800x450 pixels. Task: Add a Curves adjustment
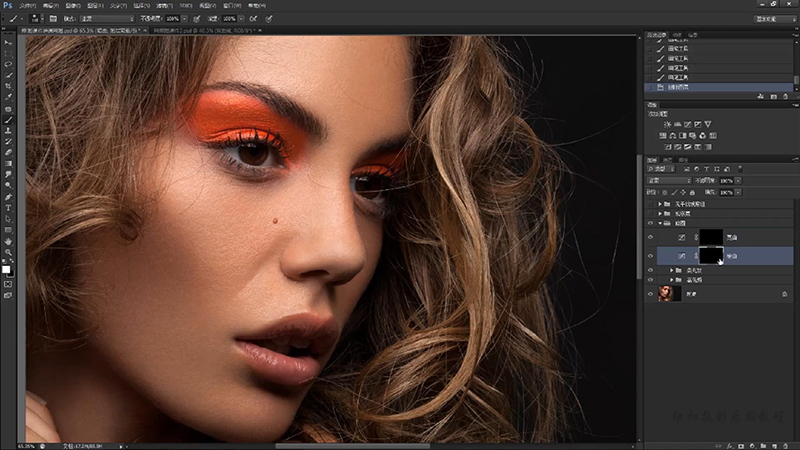pyautogui.click(x=688, y=124)
